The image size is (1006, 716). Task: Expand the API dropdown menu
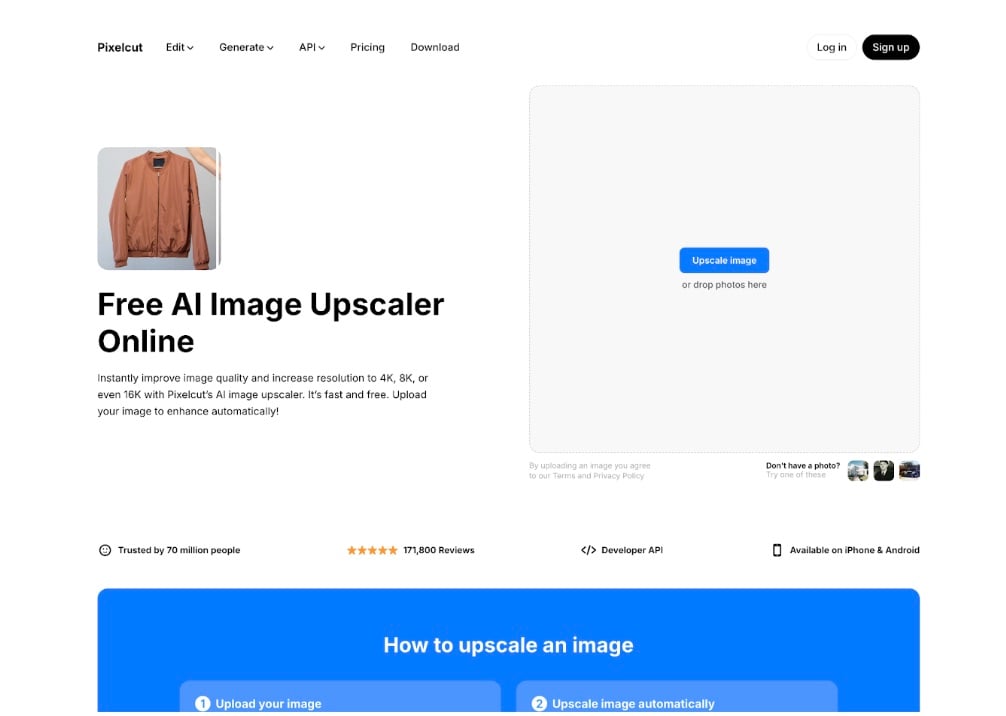312,47
